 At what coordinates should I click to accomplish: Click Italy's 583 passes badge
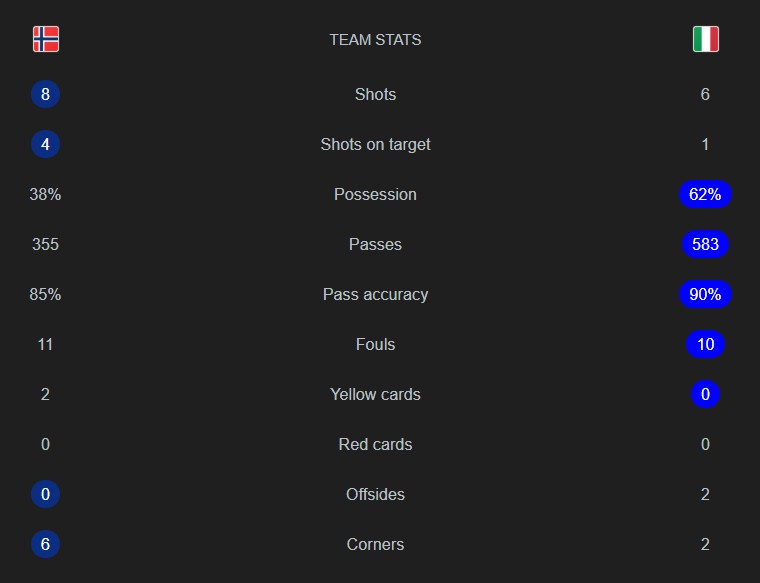(705, 244)
